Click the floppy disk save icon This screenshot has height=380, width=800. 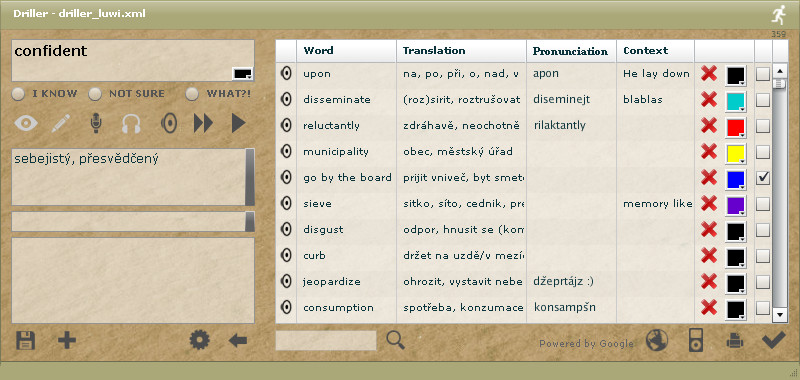tap(26, 340)
